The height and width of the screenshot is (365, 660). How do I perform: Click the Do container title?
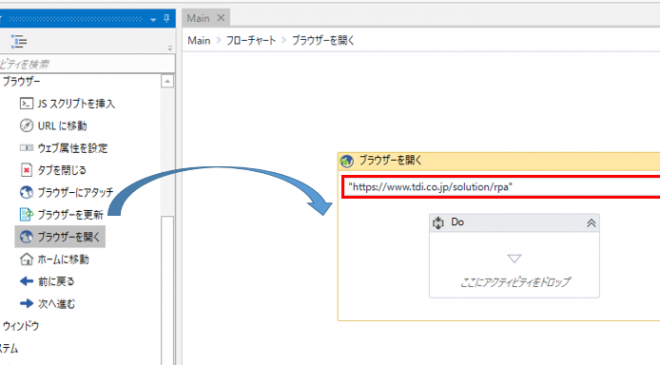(x=457, y=222)
